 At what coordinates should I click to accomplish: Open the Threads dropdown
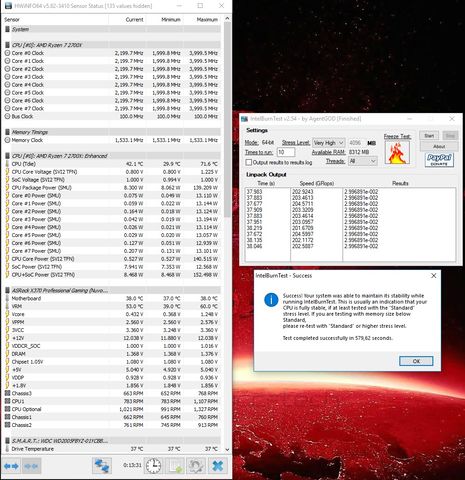tap(363, 161)
